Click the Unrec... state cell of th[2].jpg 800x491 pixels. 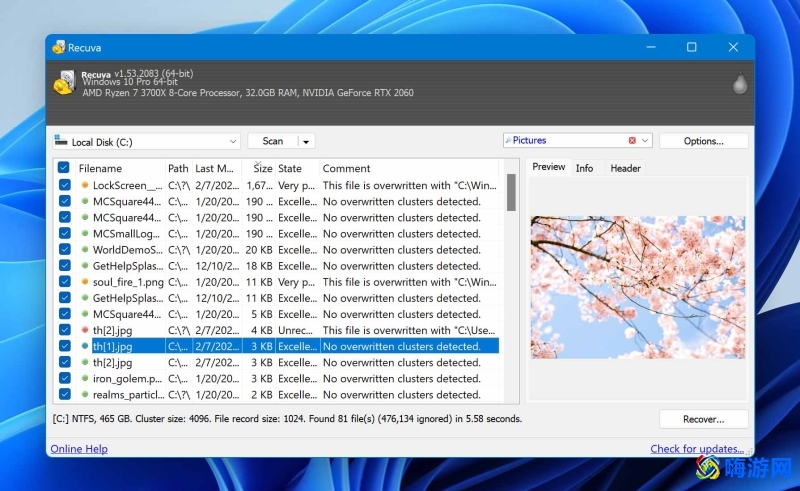(295, 330)
